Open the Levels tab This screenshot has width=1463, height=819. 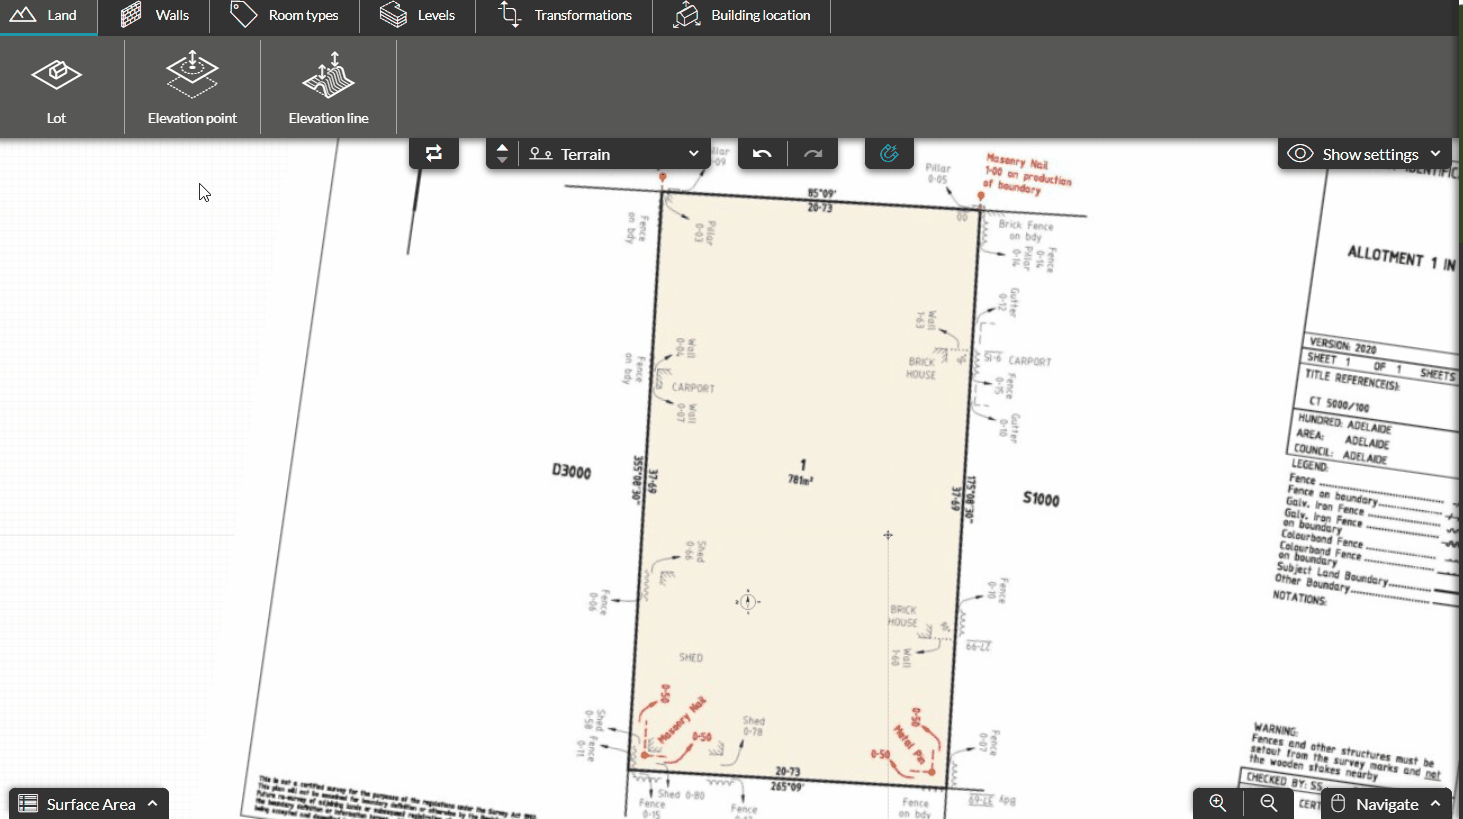click(x=417, y=15)
